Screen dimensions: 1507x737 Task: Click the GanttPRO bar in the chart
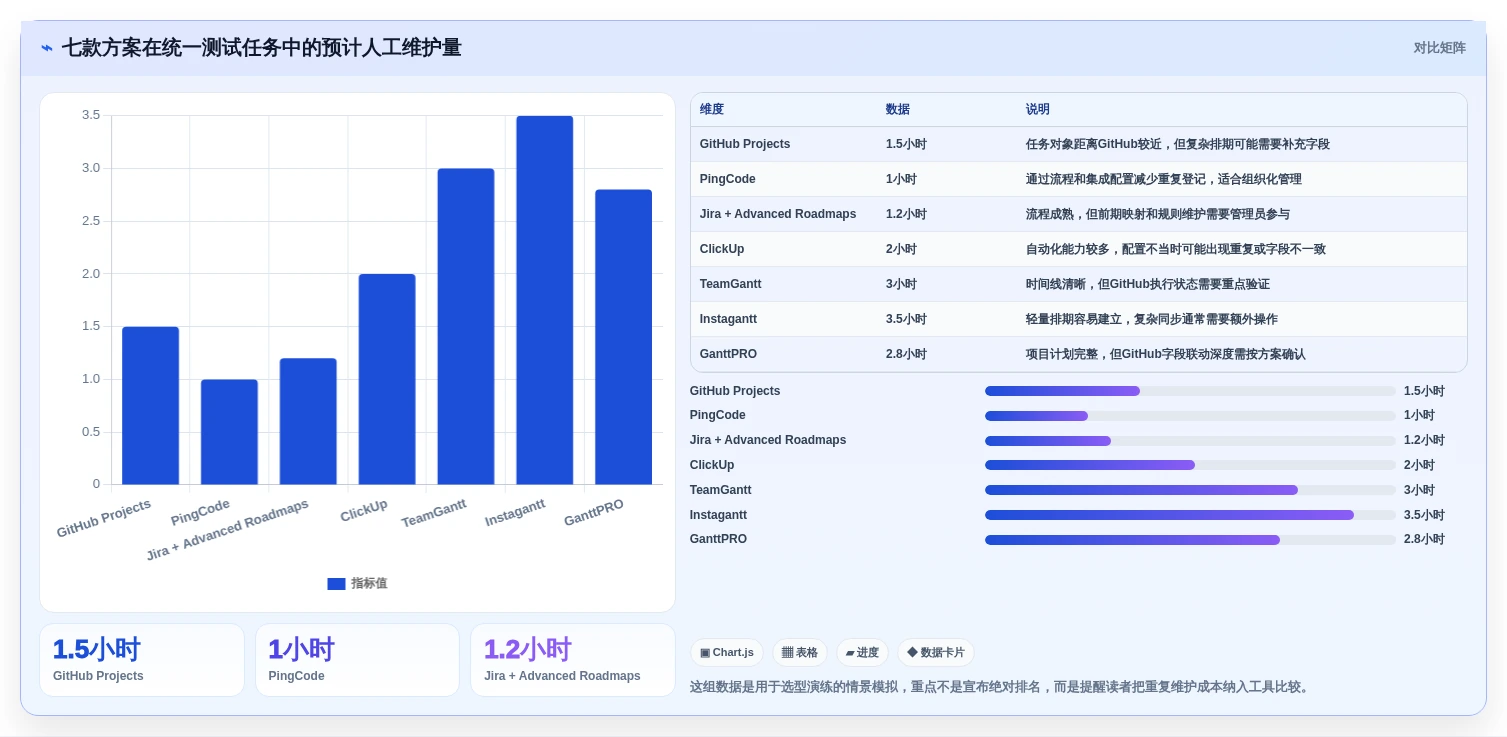(x=623, y=337)
